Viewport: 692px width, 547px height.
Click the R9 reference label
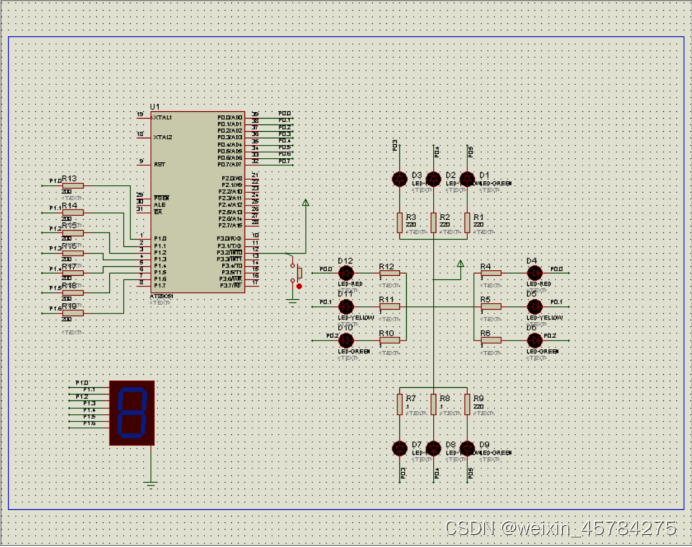point(478,398)
